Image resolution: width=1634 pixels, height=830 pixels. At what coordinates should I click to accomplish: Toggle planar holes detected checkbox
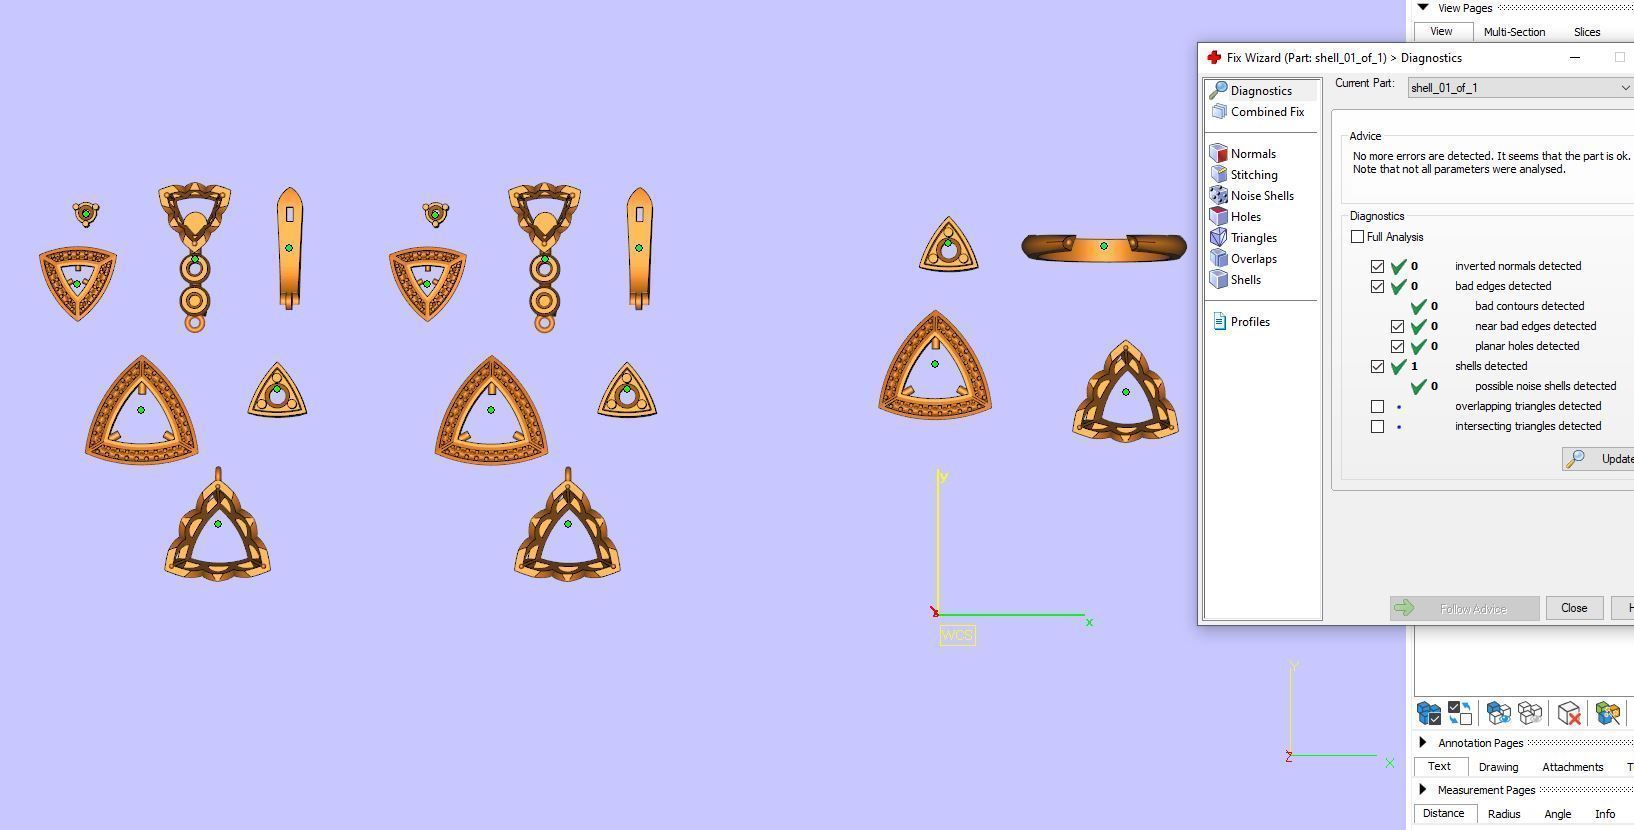point(1397,347)
